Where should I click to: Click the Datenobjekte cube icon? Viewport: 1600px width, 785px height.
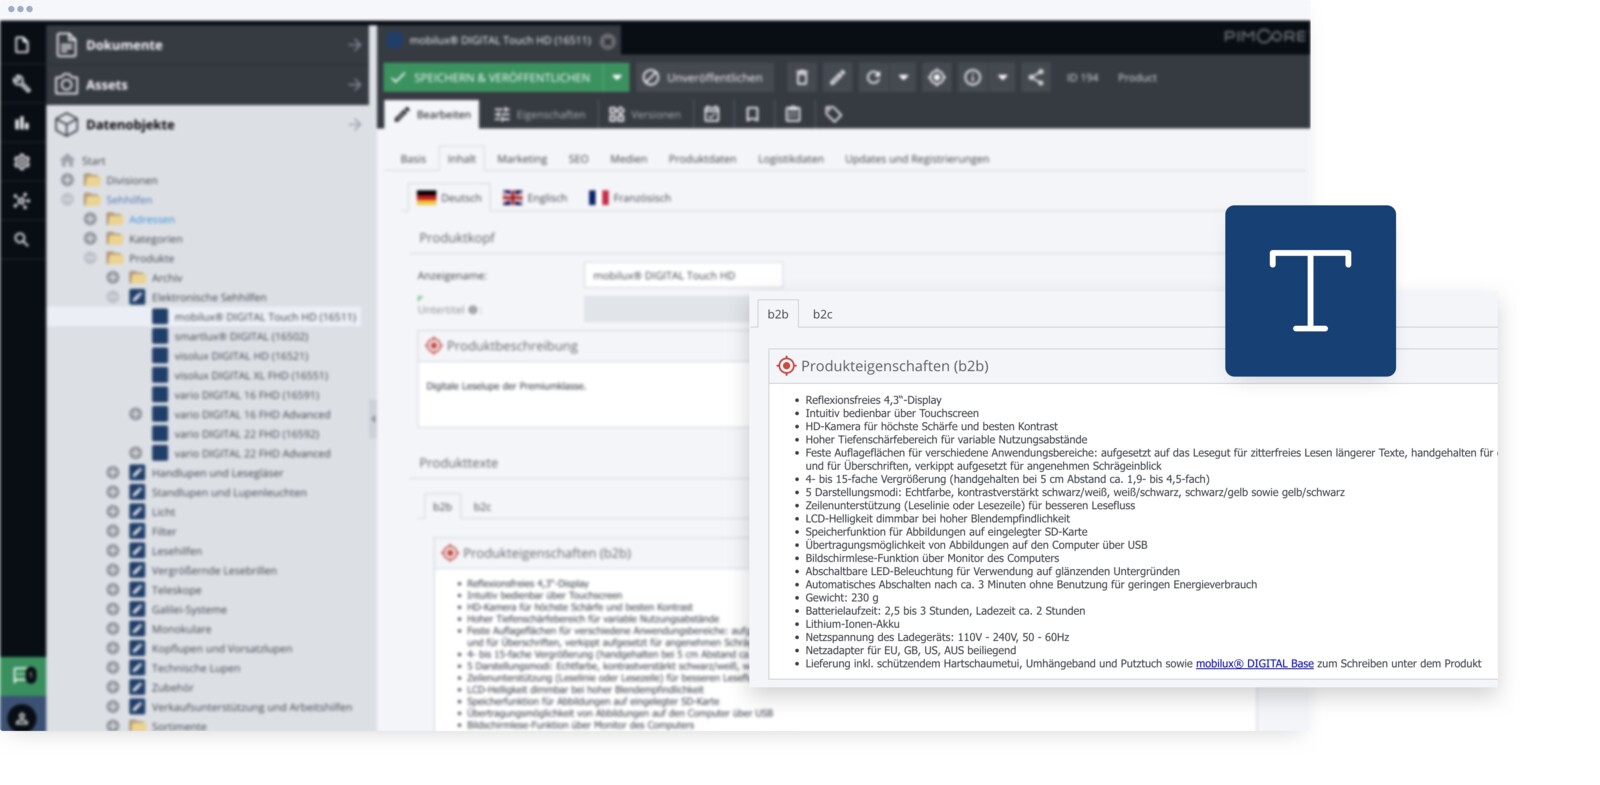[x=67, y=124]
